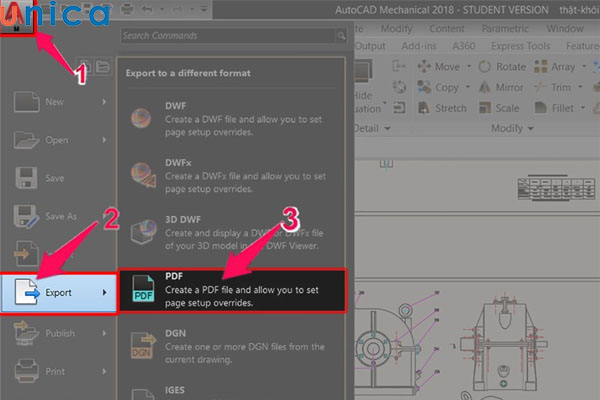Screen dimensions: 600x400
Task: Activate the Rotate tool
Action: pyautogui.click(x=502, y=67)
